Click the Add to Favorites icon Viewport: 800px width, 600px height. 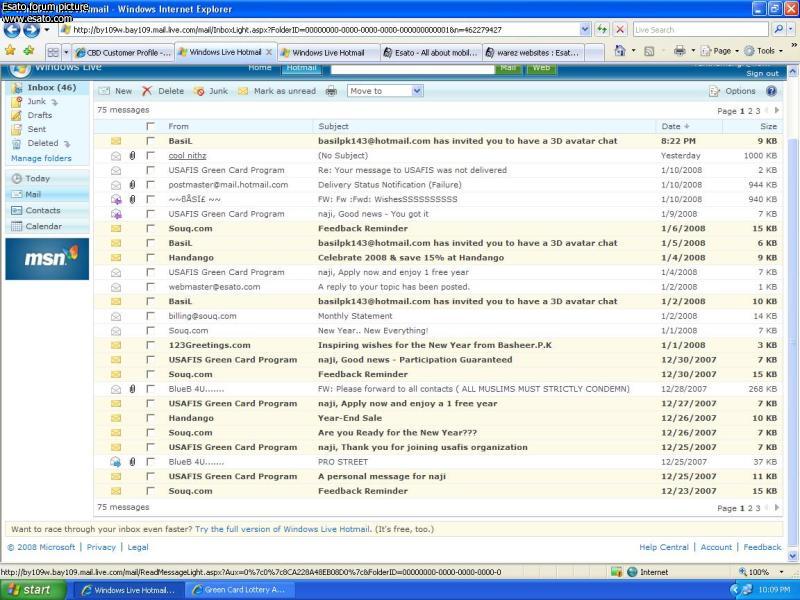tap(29, 51)
